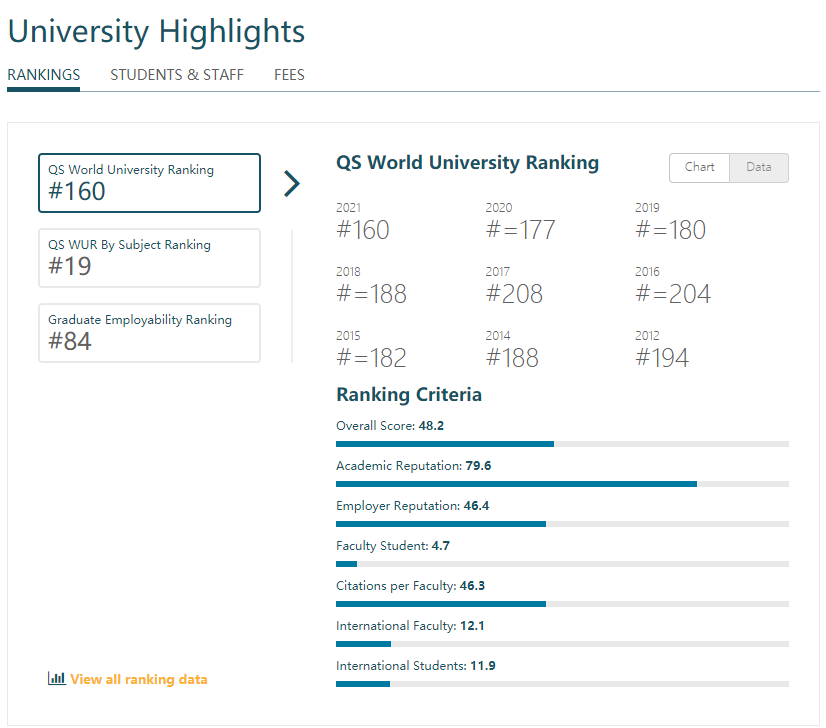Image resolution: width=826 pixels, height=728 pixels.
Task: Open the RANKINGS tab
Action: click(x=44, y=75)
